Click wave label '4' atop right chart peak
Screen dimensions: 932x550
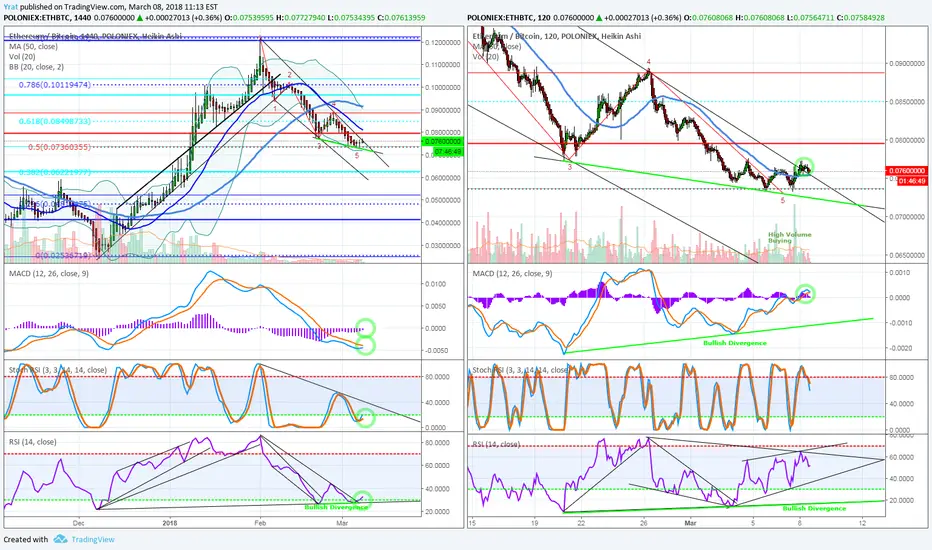[648, 62]
